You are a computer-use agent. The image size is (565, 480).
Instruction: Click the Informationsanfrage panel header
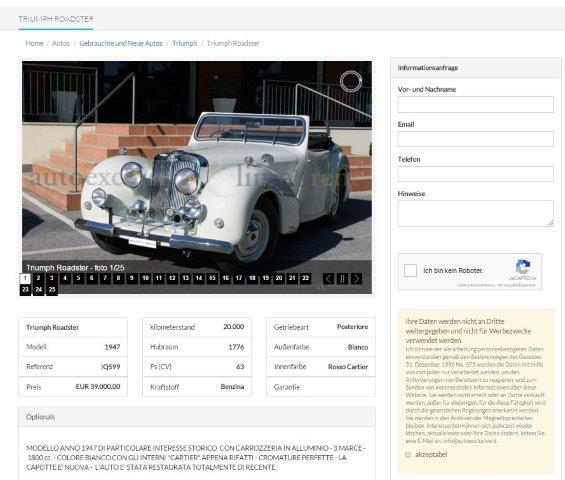click(x=476, y=68)
